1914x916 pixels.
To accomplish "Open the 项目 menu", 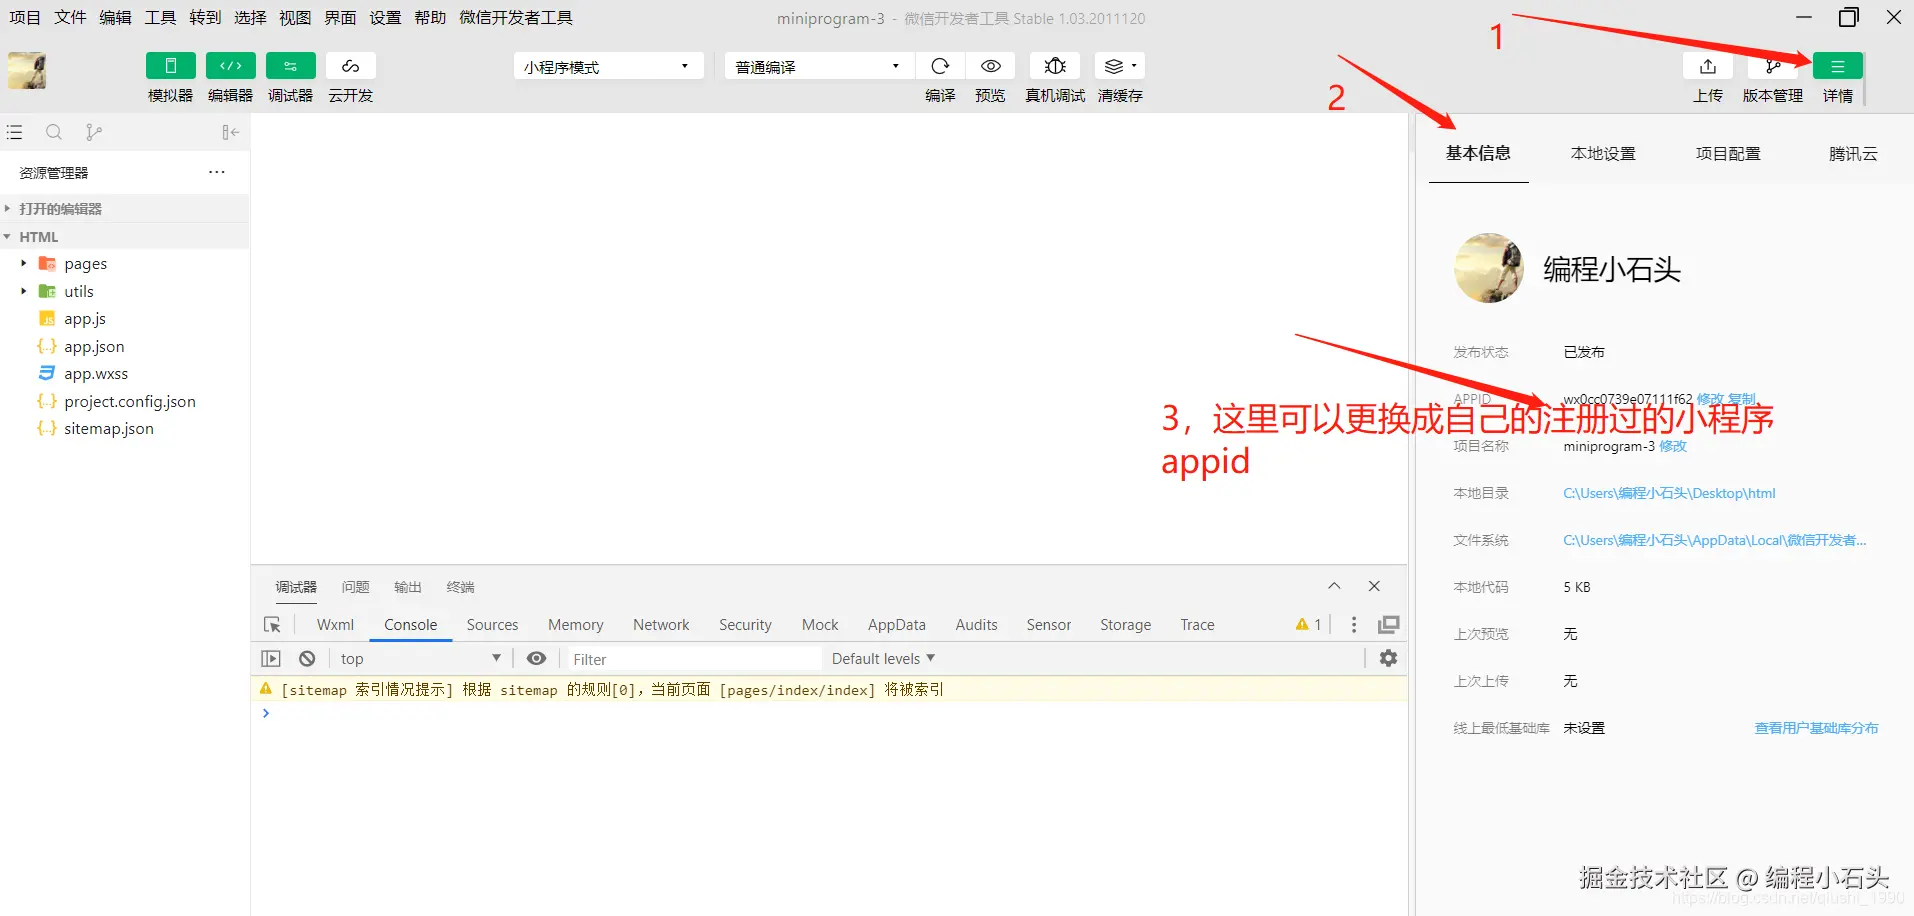I will click(x=25, y=18).
